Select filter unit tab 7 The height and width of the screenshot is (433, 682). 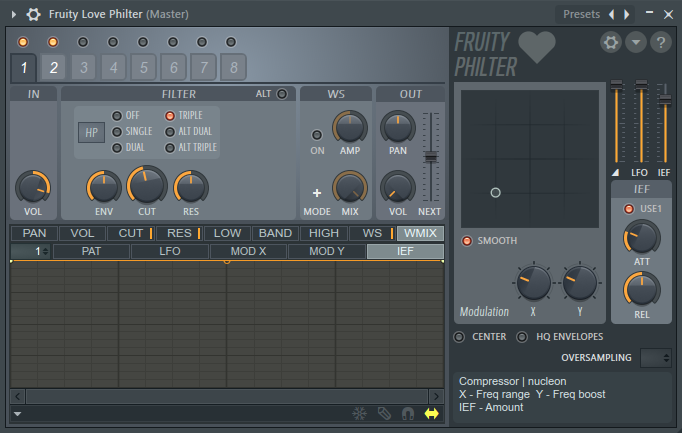[204, 67]
